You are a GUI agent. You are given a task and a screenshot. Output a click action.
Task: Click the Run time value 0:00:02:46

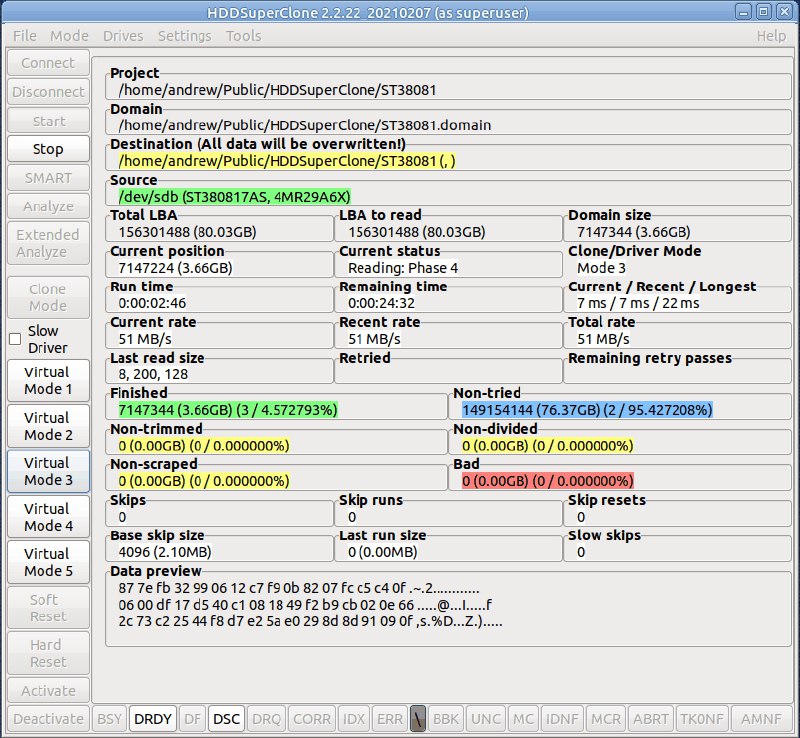152,303
